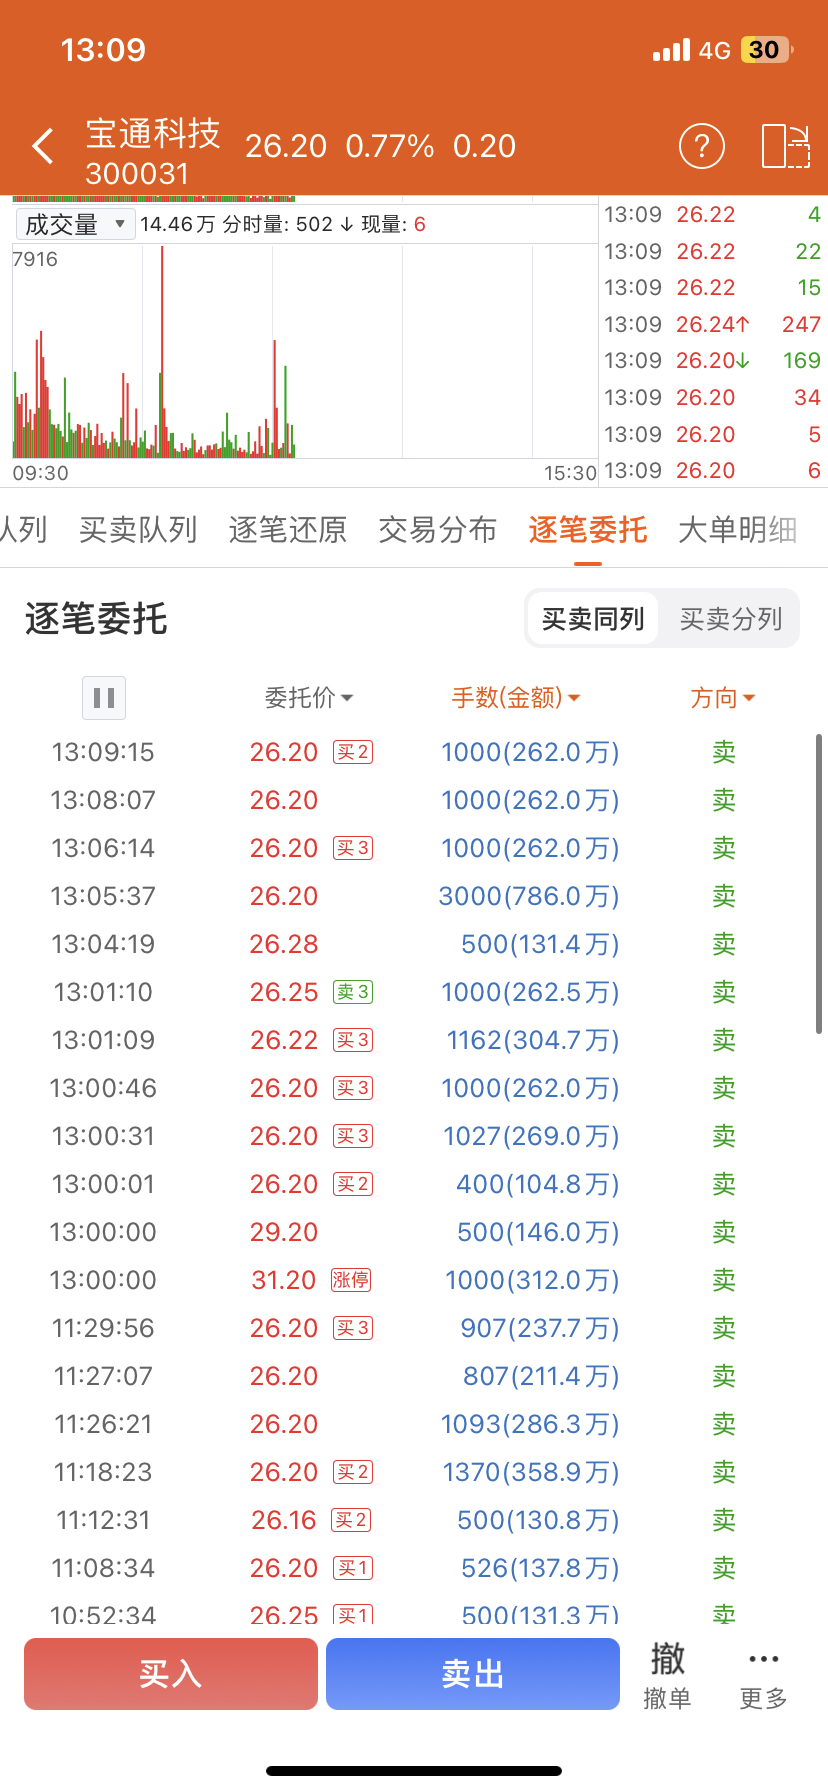Image resolution: width=828 pixels, height=1792 pixels.
Task: Tap the green 卖3 badge at 13:01:10
Action: pos(353,992)
